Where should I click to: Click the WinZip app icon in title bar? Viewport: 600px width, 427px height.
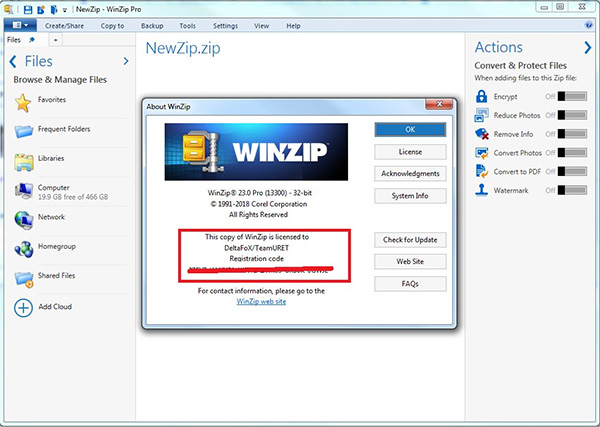(x=8, y=9)
